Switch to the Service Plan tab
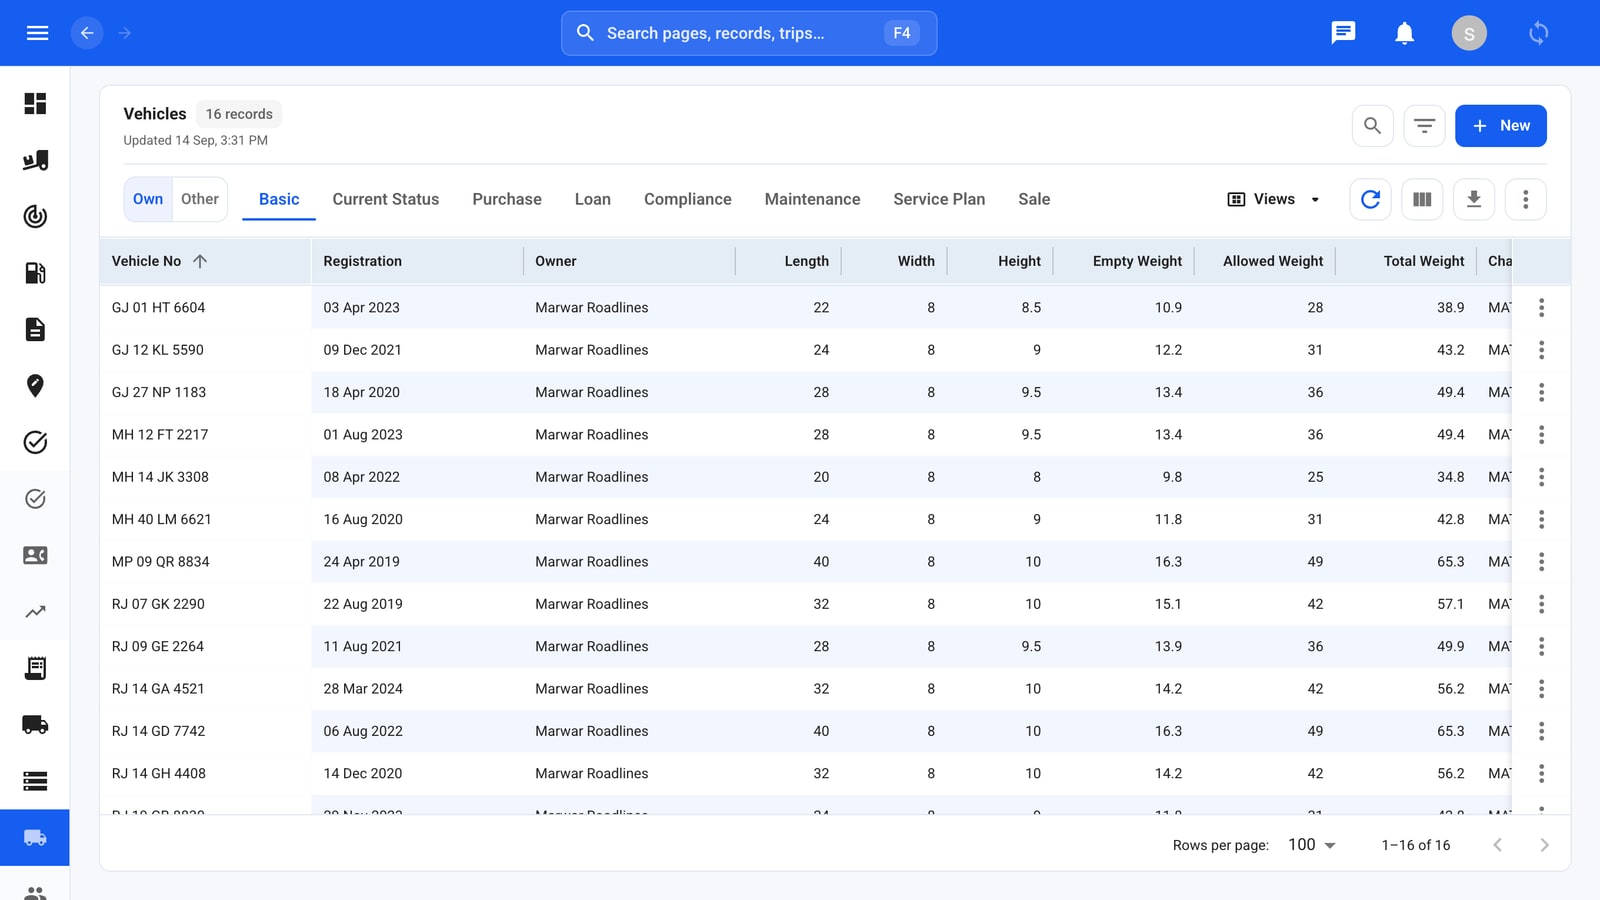The image size is (1600, 900). coord(939,199)
